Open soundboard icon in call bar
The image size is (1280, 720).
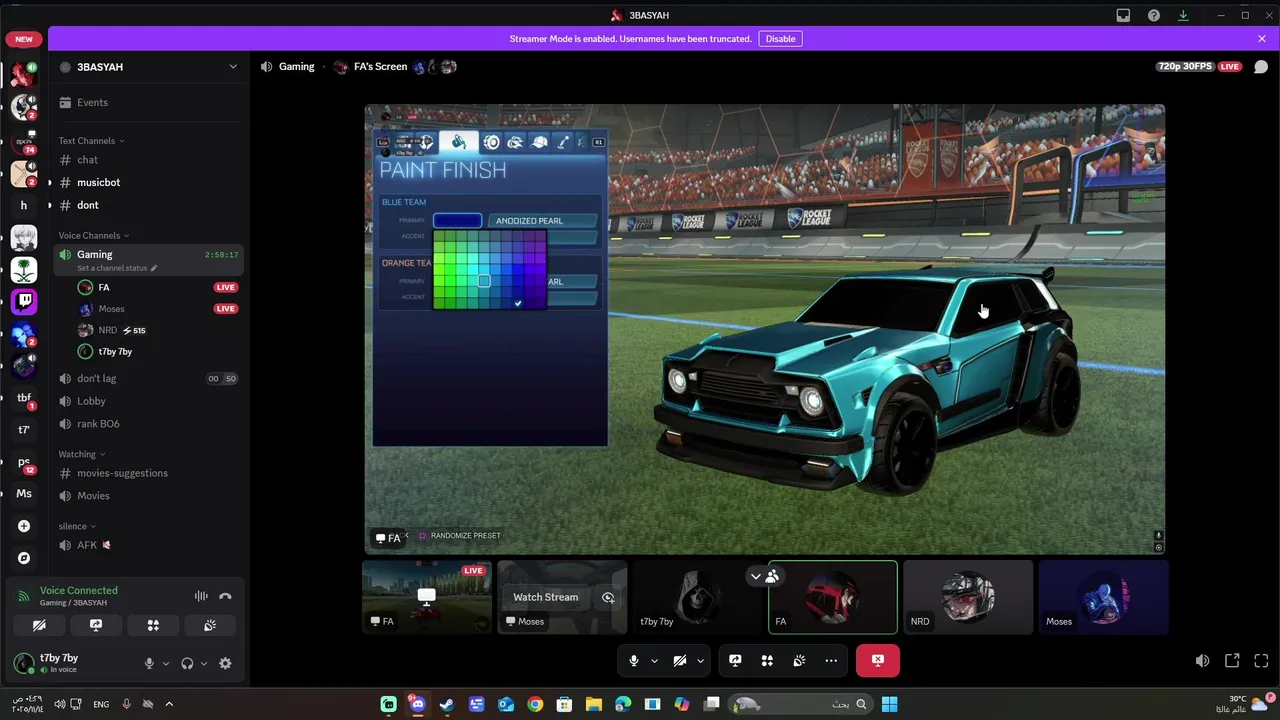click(x=799, y=660)
